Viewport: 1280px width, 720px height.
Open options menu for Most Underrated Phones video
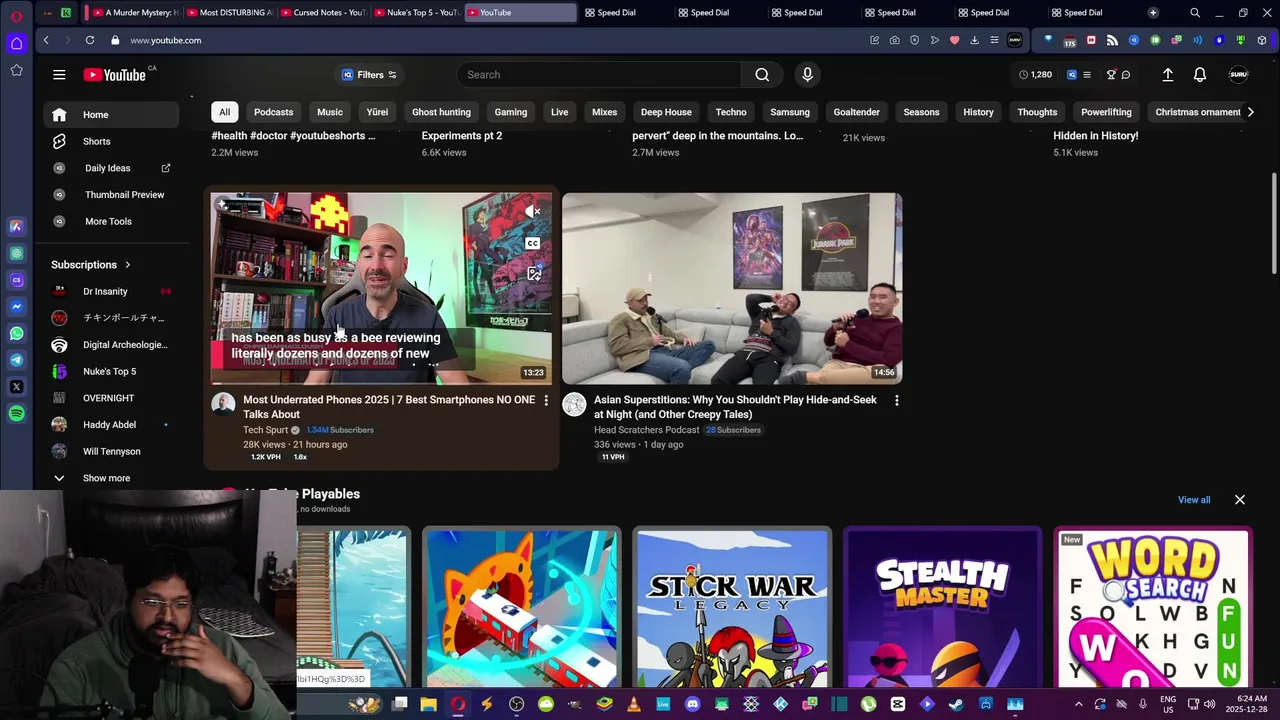(x=545, y=400)
